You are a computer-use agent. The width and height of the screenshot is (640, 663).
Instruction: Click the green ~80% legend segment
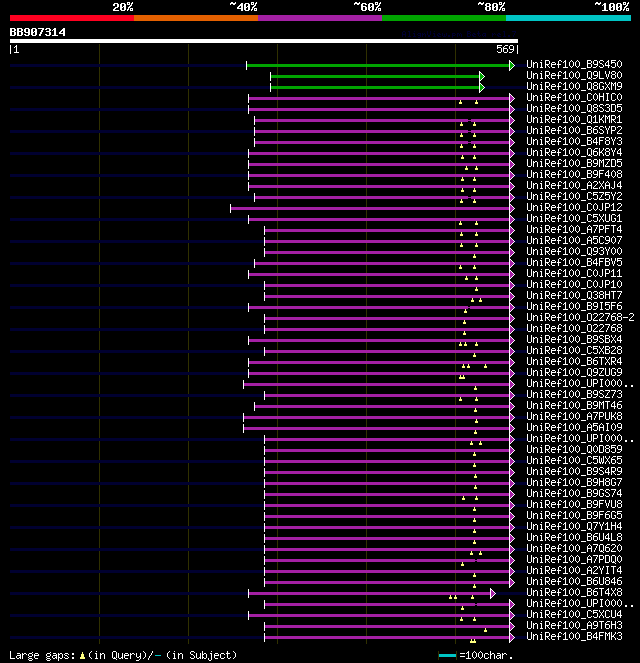(x=444, y=18)
